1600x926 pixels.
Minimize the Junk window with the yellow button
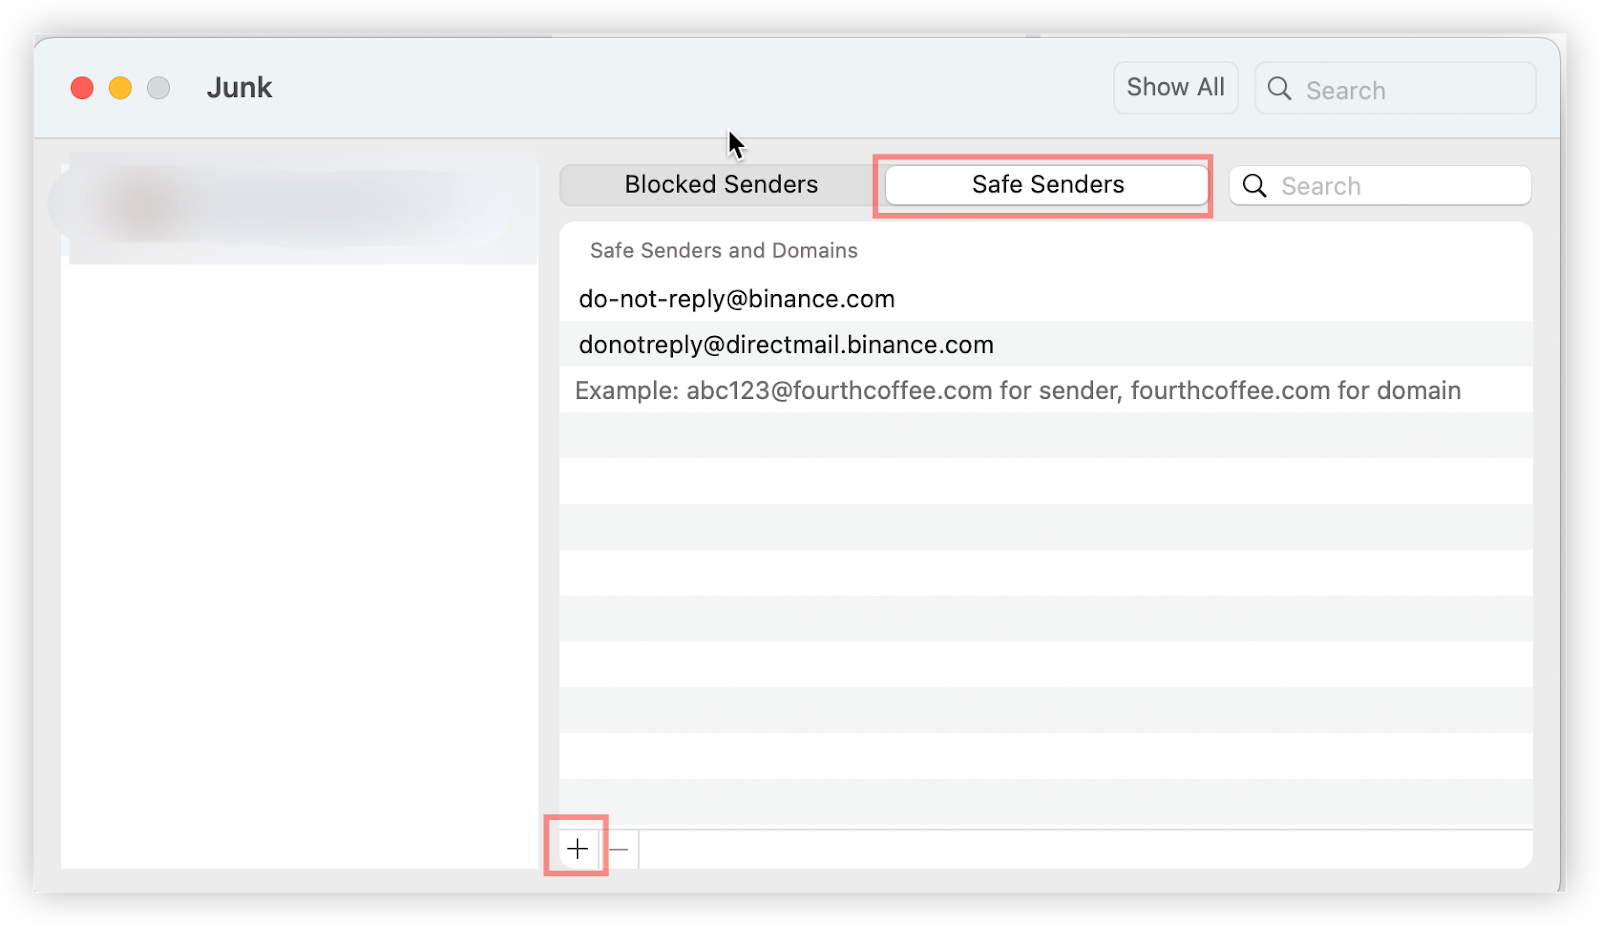(x=120, y=88)
